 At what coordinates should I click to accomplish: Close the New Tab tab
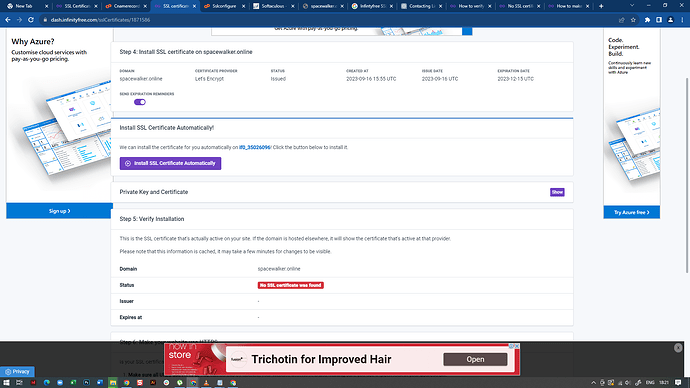[46, 6]
